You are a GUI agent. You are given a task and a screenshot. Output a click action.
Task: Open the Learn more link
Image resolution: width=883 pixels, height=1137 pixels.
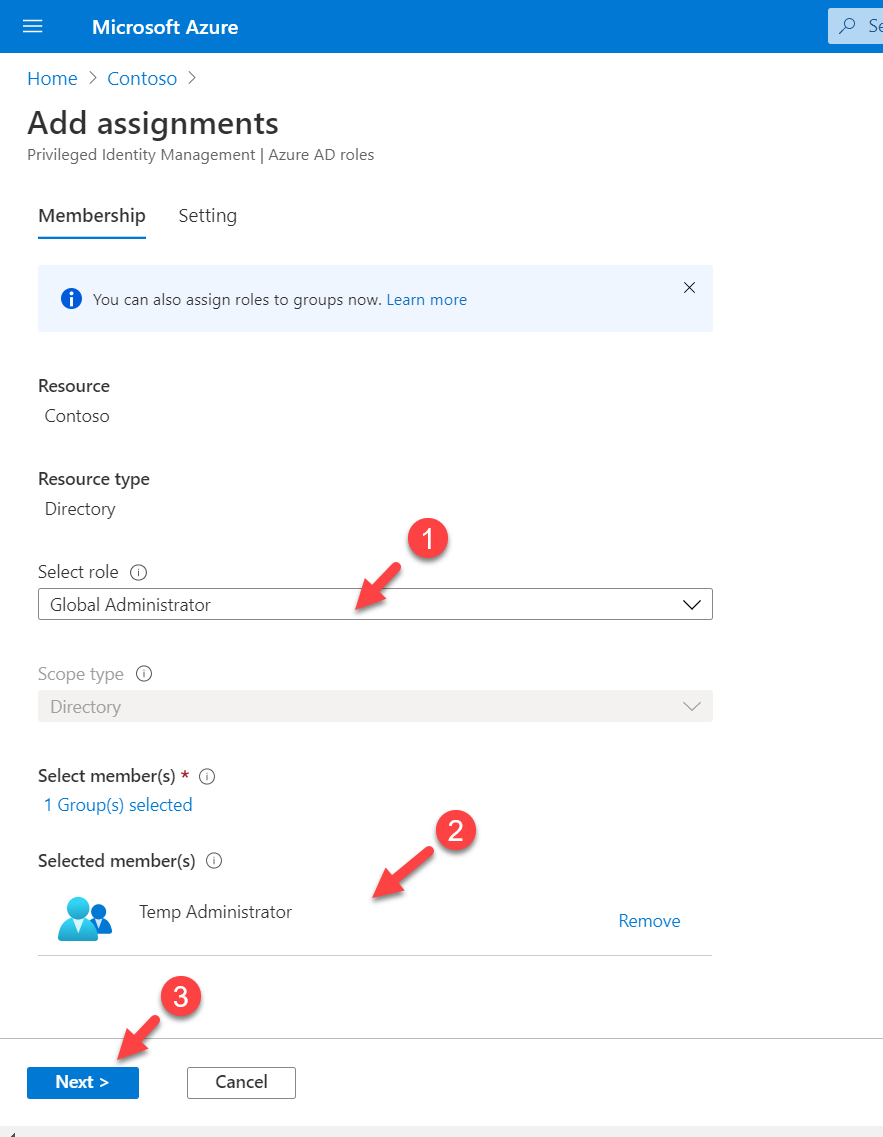426,299
